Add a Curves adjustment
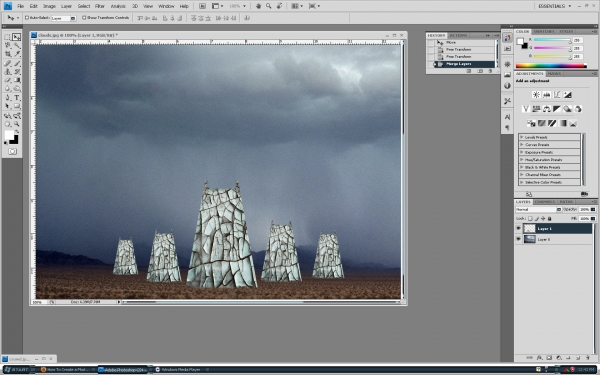 click(x=557, y=95)
